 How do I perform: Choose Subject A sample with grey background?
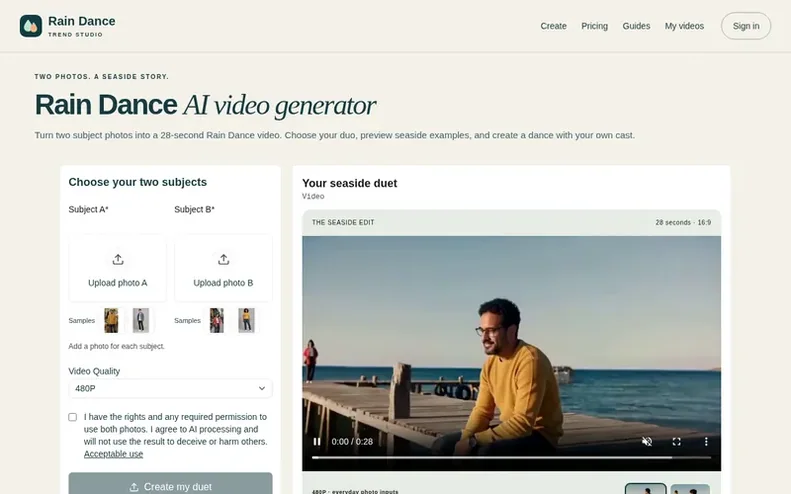pyautogui.click(x=141, y=320)
